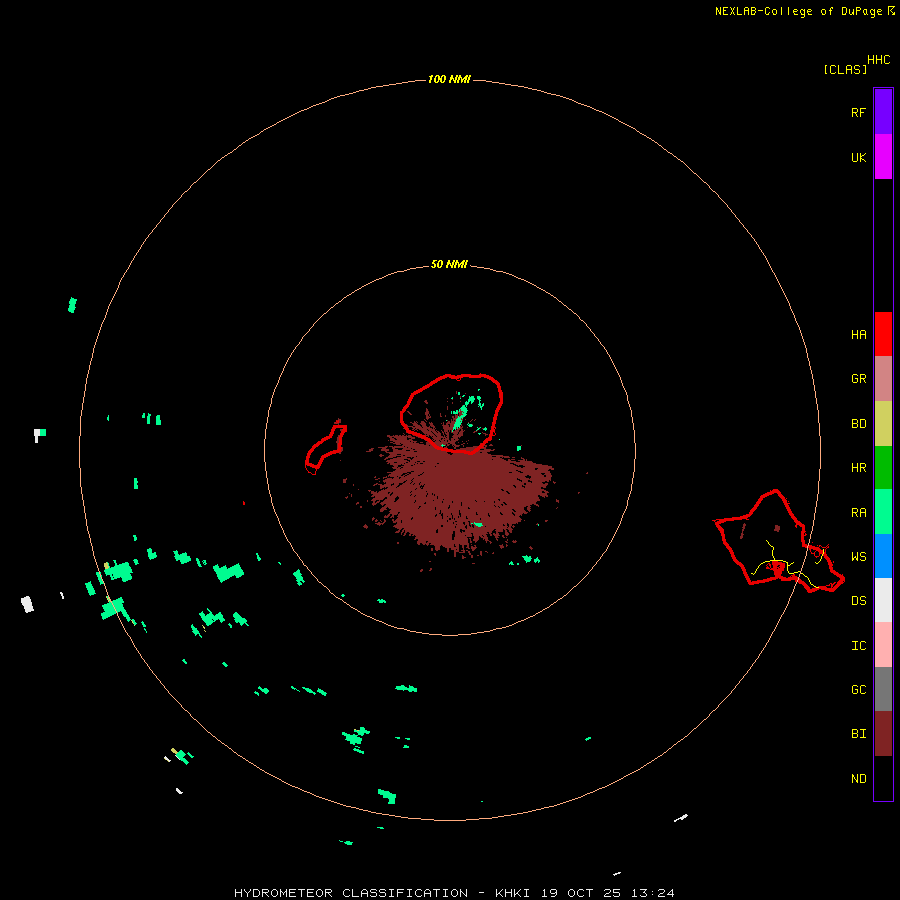This screenshot has height=900, width=900.
Task: Click the small red-outlined island west of center
Action: tap(325, 448)
